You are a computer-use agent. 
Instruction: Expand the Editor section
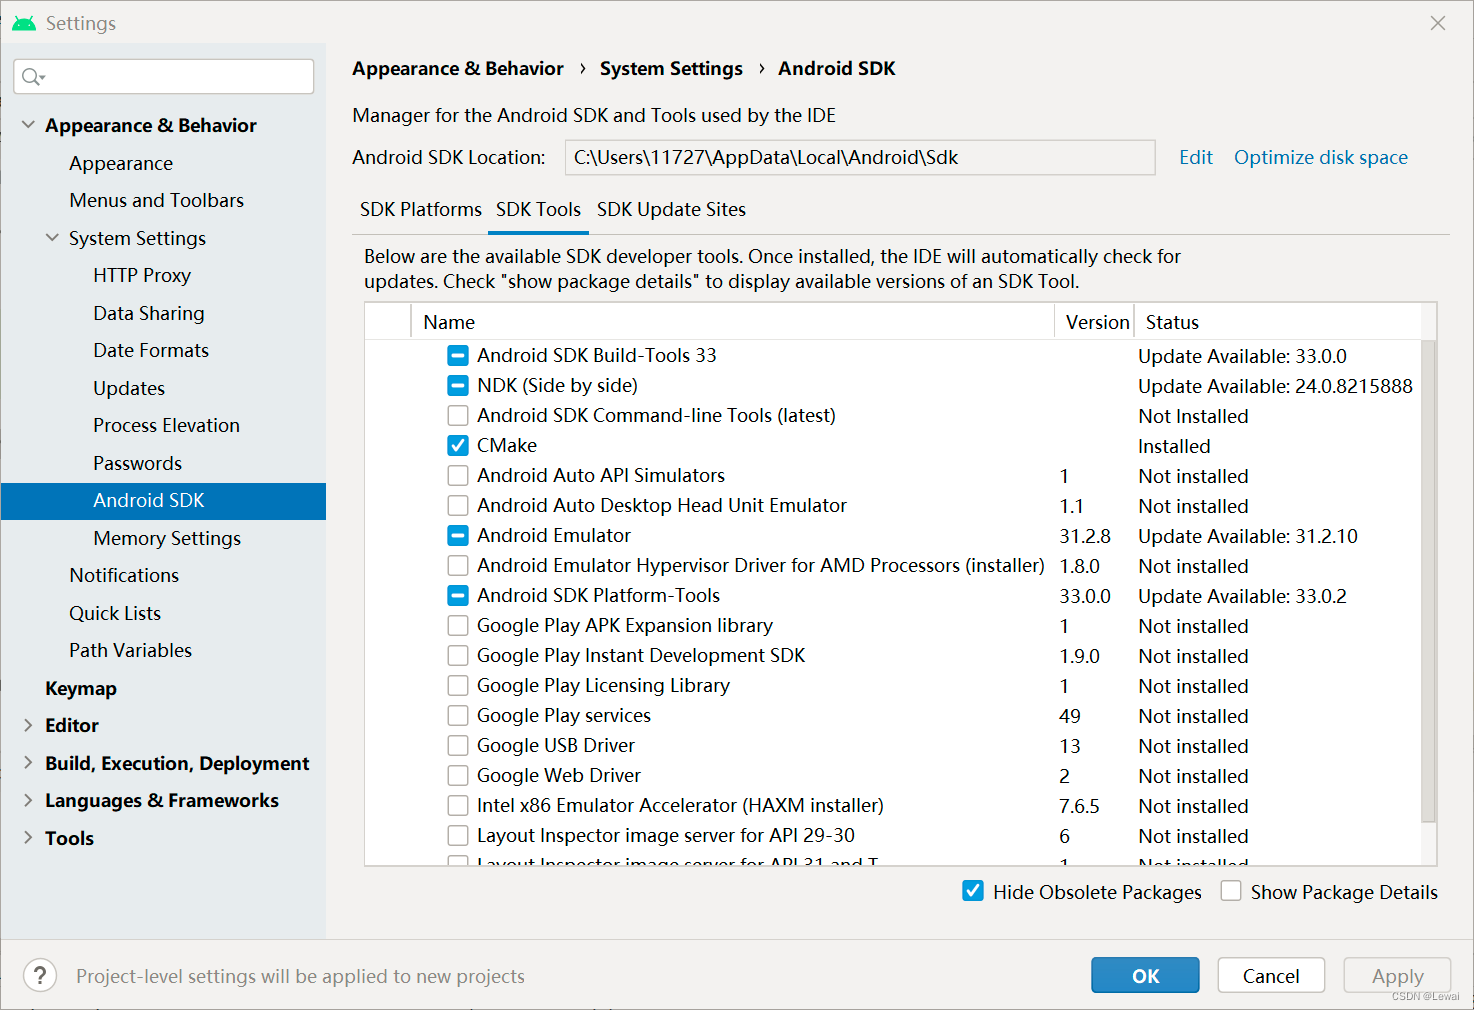(x=28, y=725)
